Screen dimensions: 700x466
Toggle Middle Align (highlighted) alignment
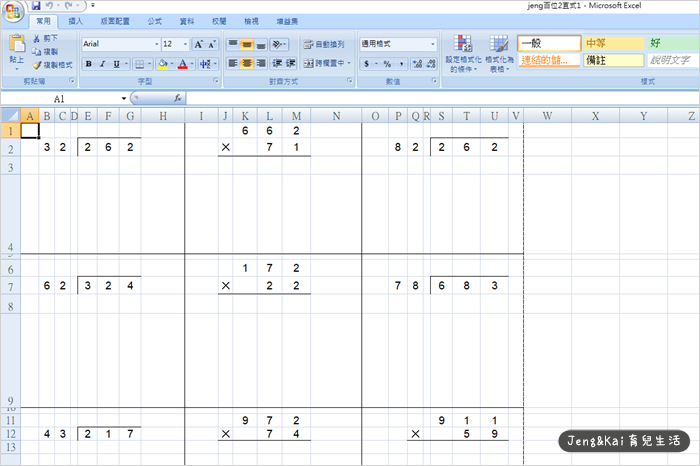pos(247,44)
